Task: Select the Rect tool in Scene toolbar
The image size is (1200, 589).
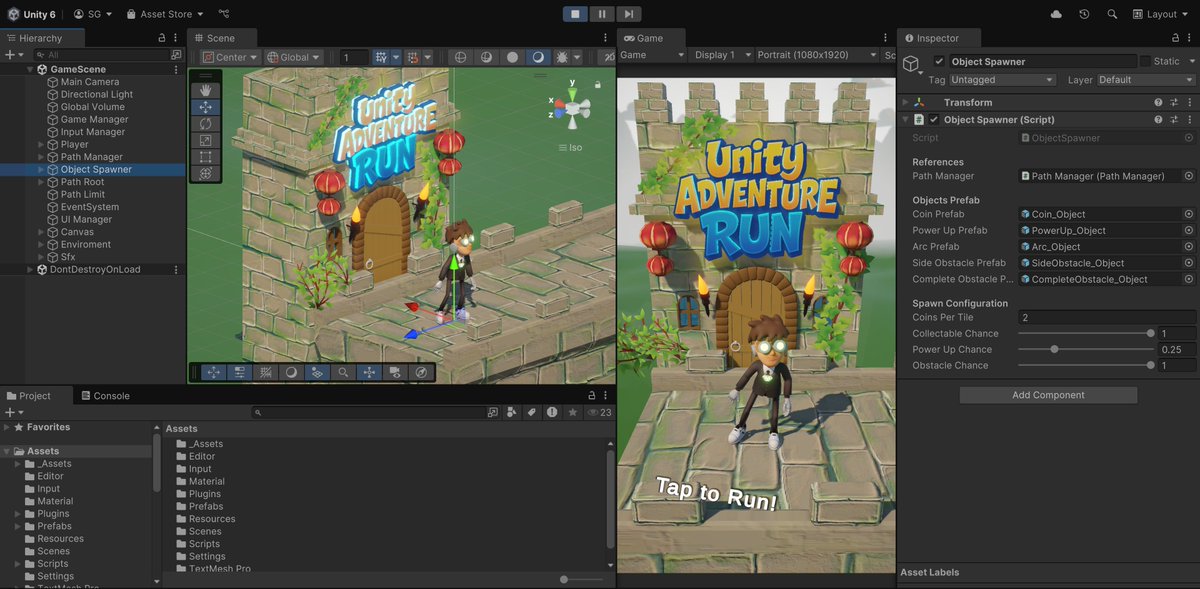Action: click(x=205, y=157)
